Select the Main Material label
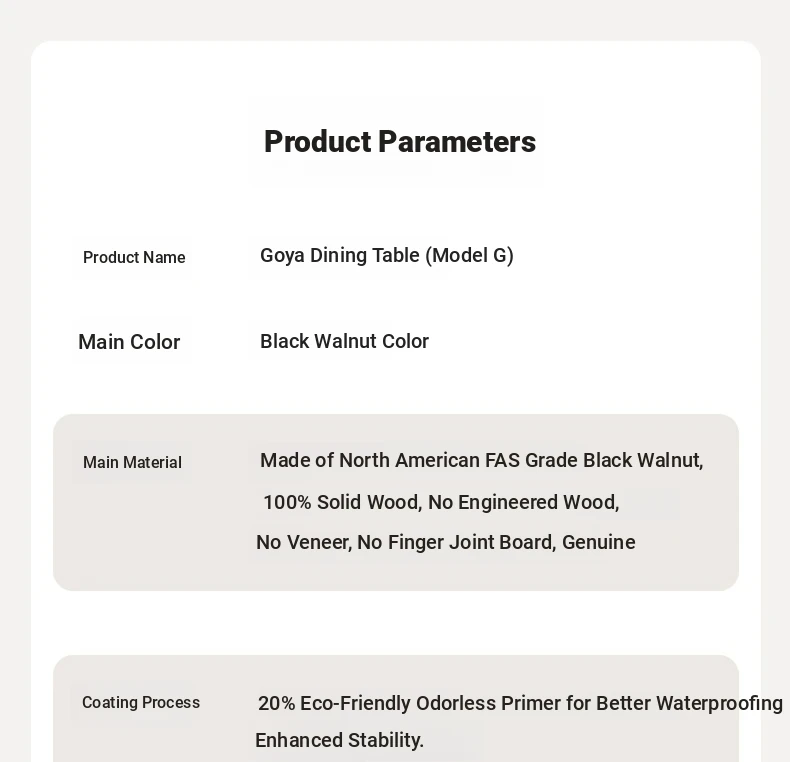The height and width of the screenshot is (762, 790). [x=132, y=462]
